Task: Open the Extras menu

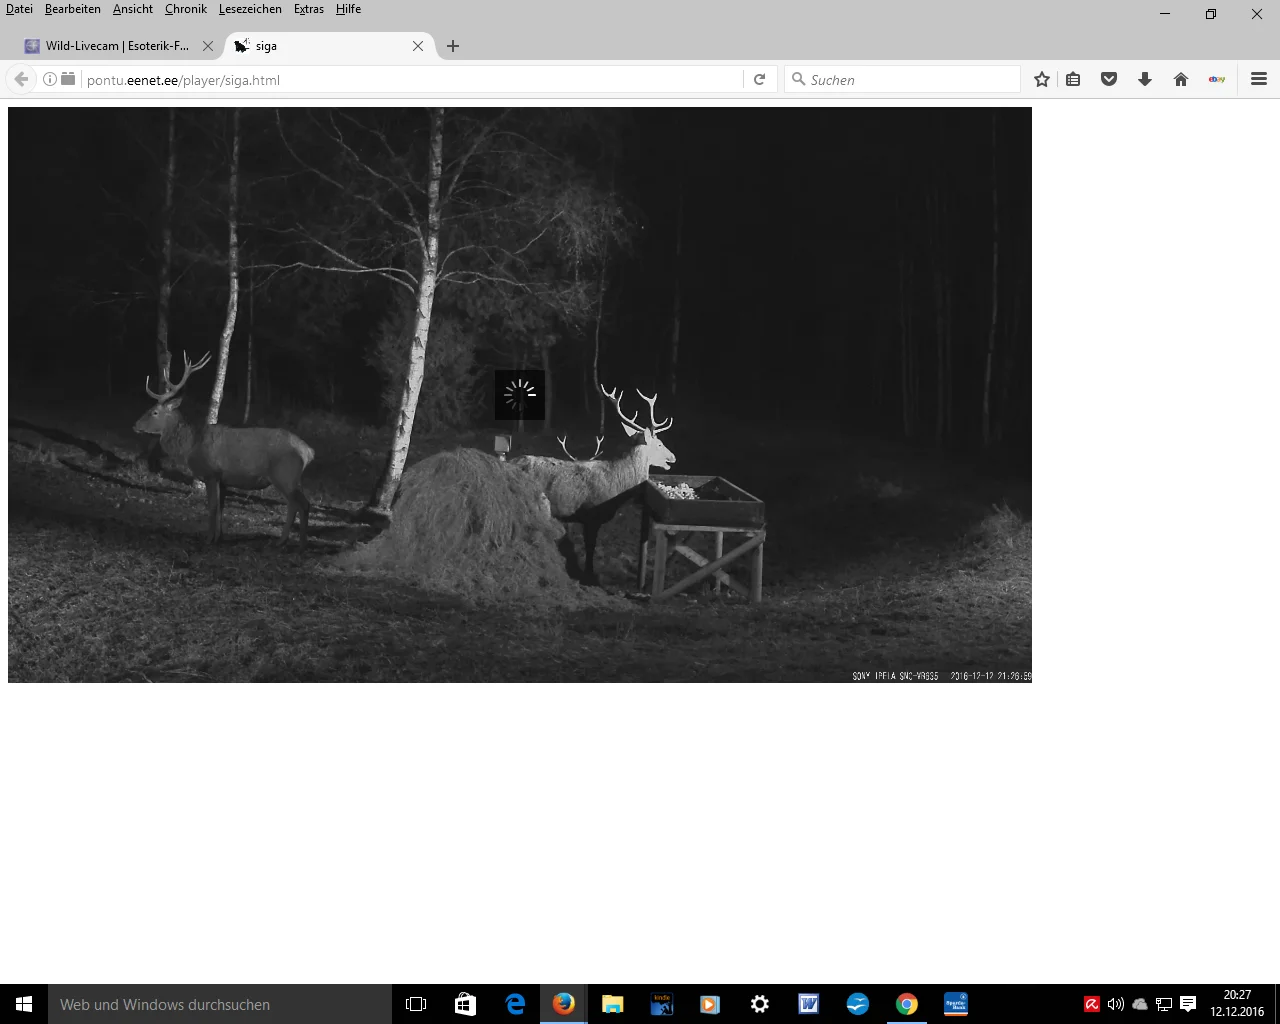Action: tap(309, 9)
